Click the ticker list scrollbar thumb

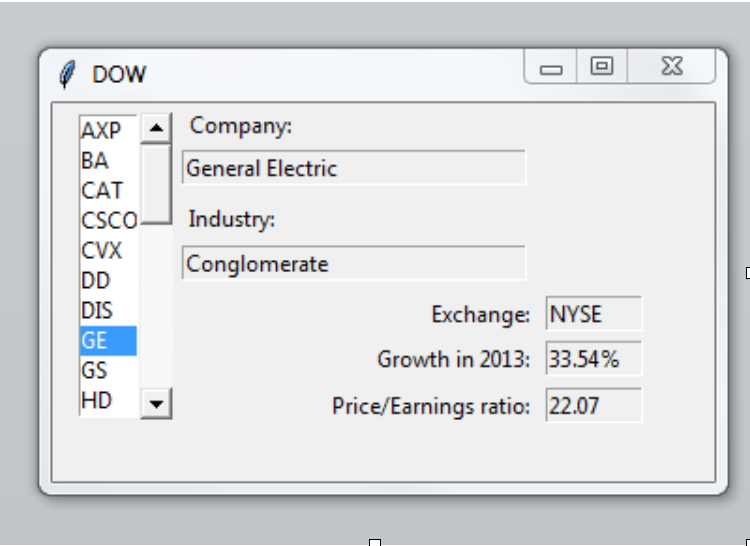156,183
